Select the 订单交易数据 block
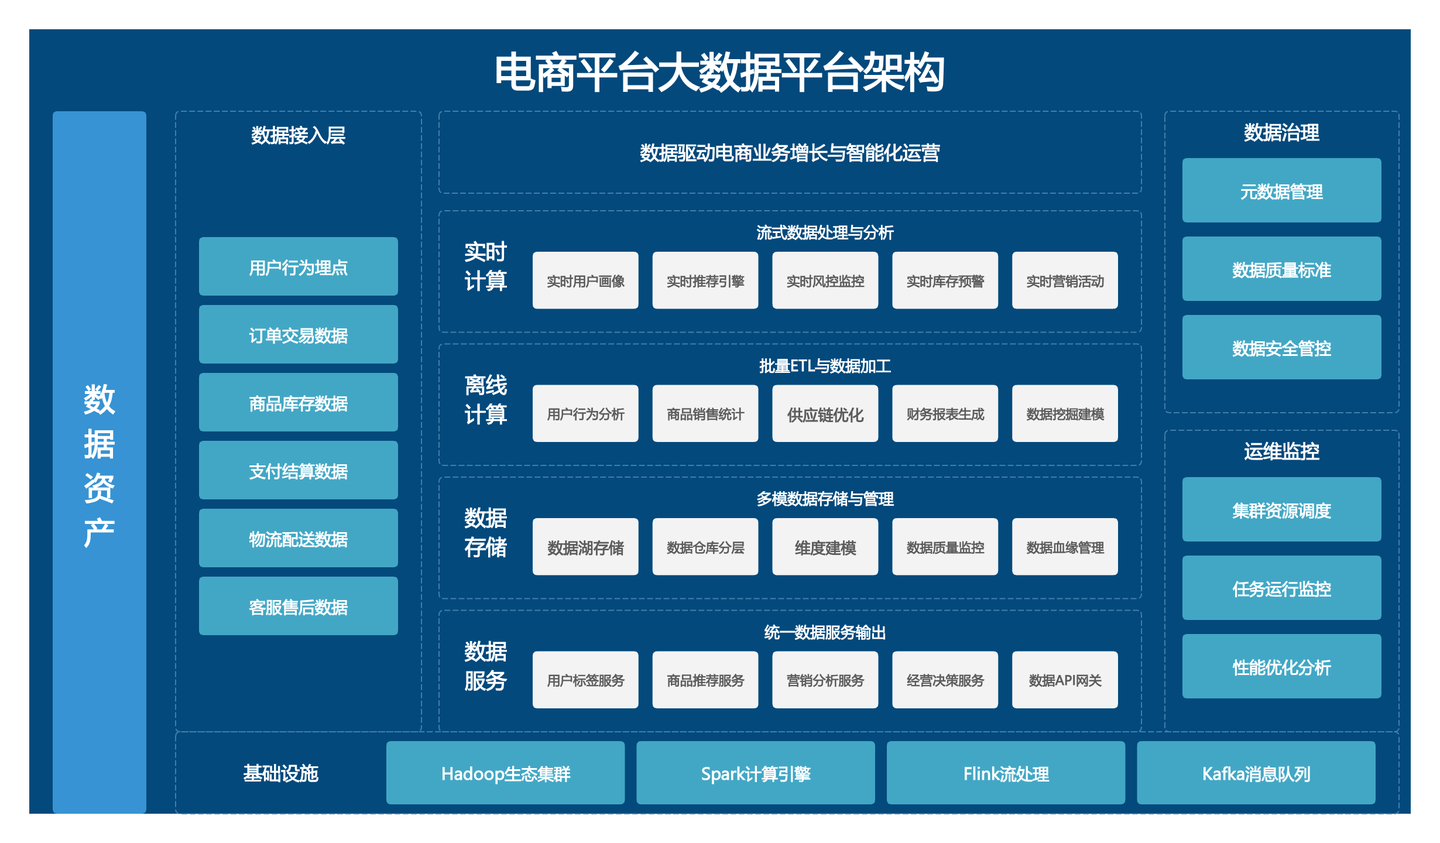Viewport: 1440px width, 843px height. tap(298, 335)
